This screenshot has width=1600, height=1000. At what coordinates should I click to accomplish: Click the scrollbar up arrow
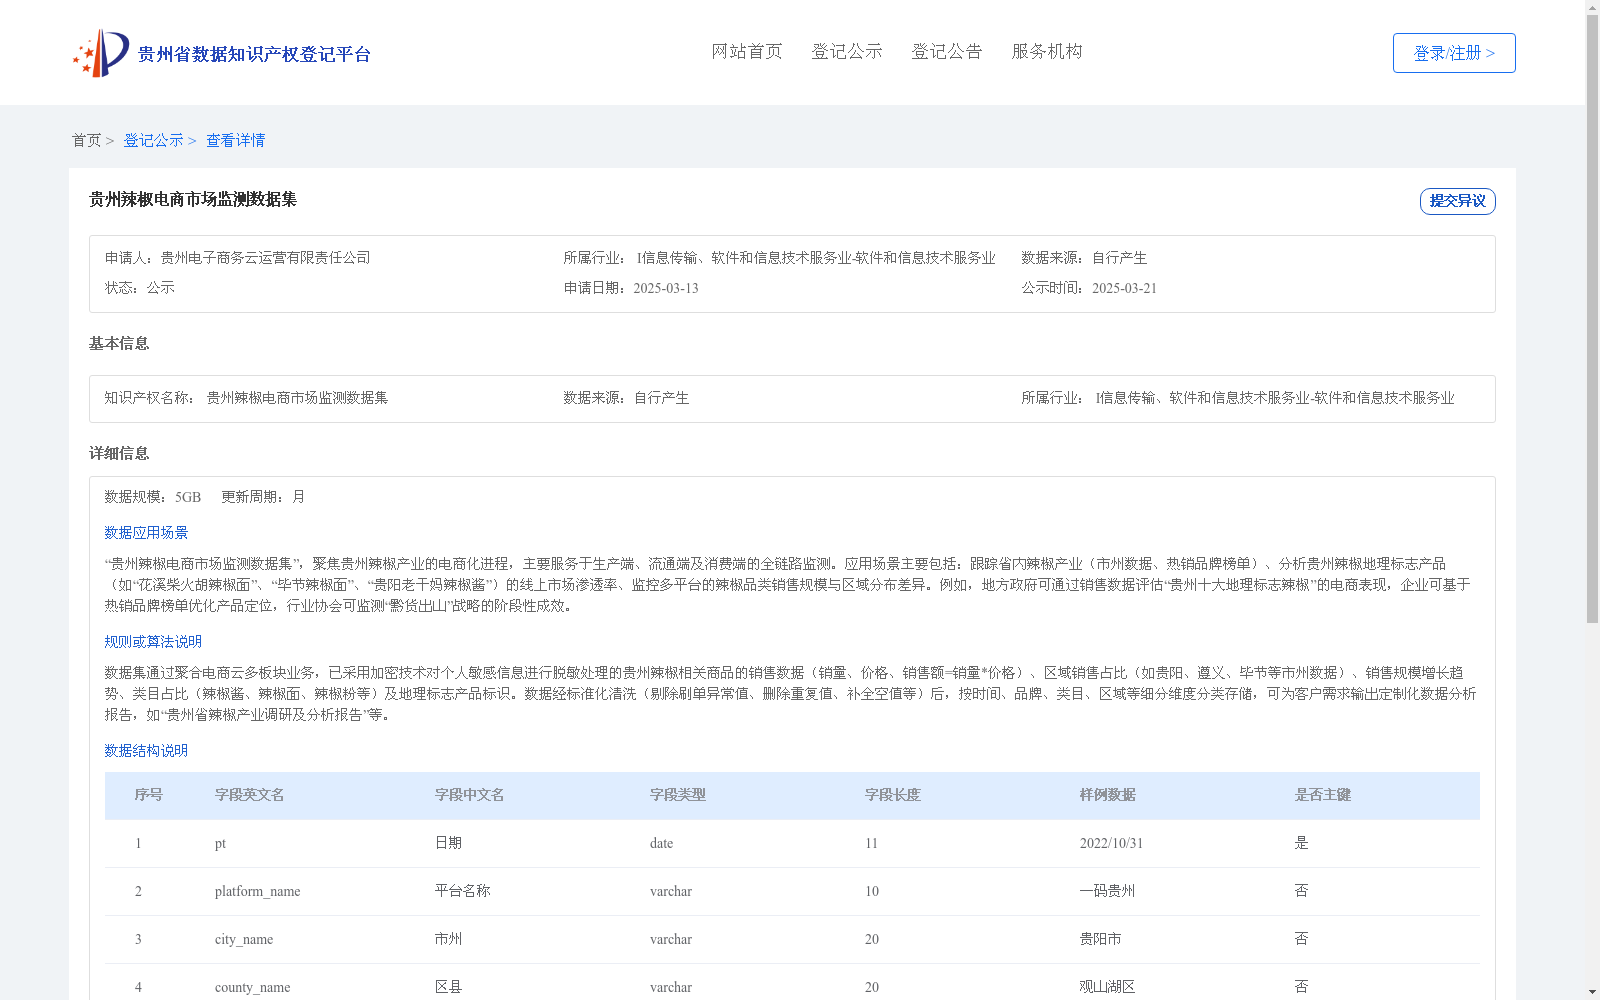click(1592, 8)
